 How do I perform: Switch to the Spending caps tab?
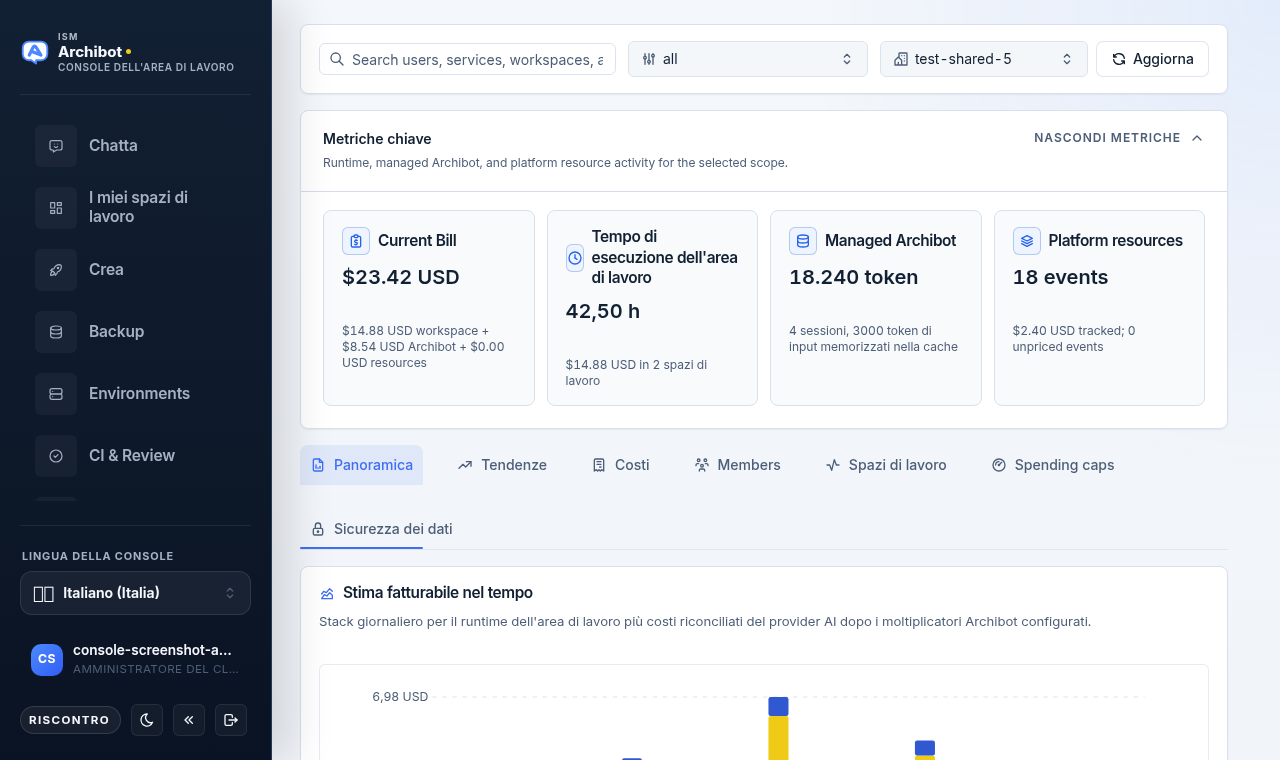[1053, 465]
